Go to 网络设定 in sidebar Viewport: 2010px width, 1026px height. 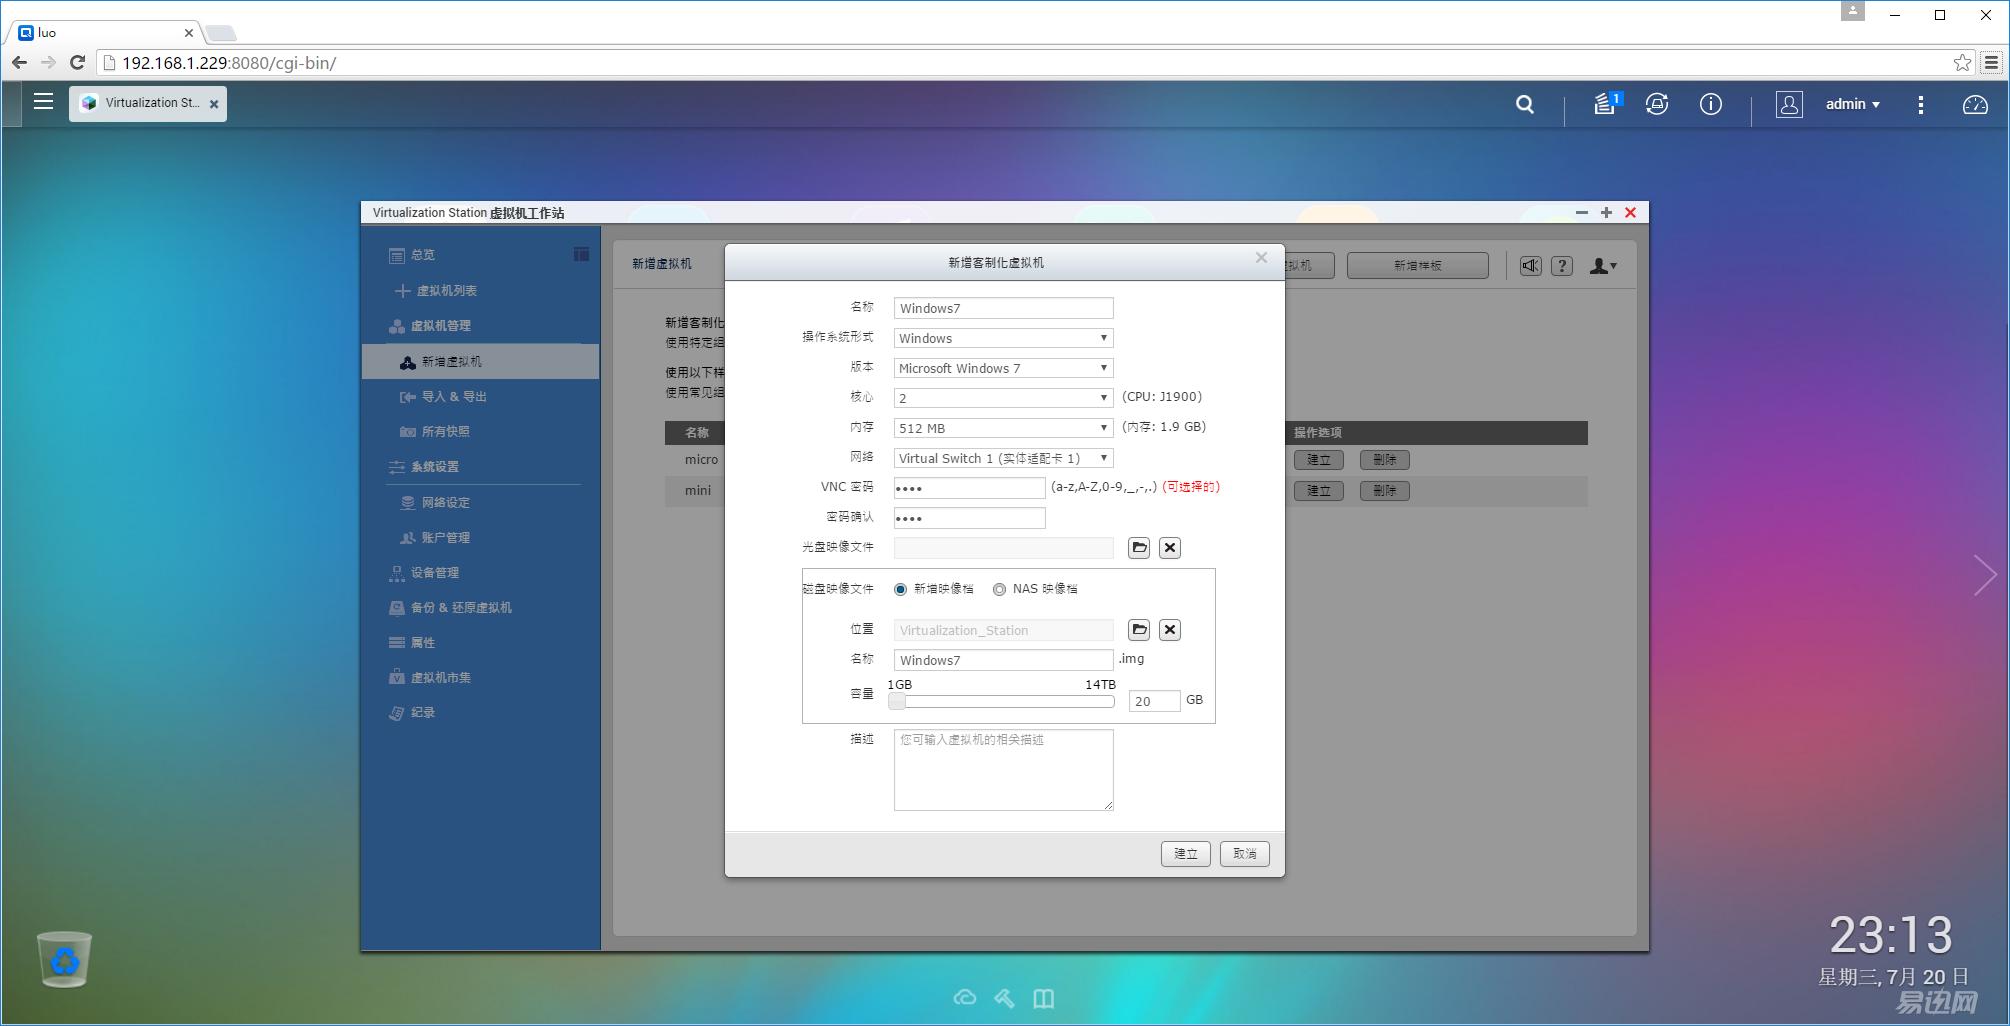[x=445, y=503]
